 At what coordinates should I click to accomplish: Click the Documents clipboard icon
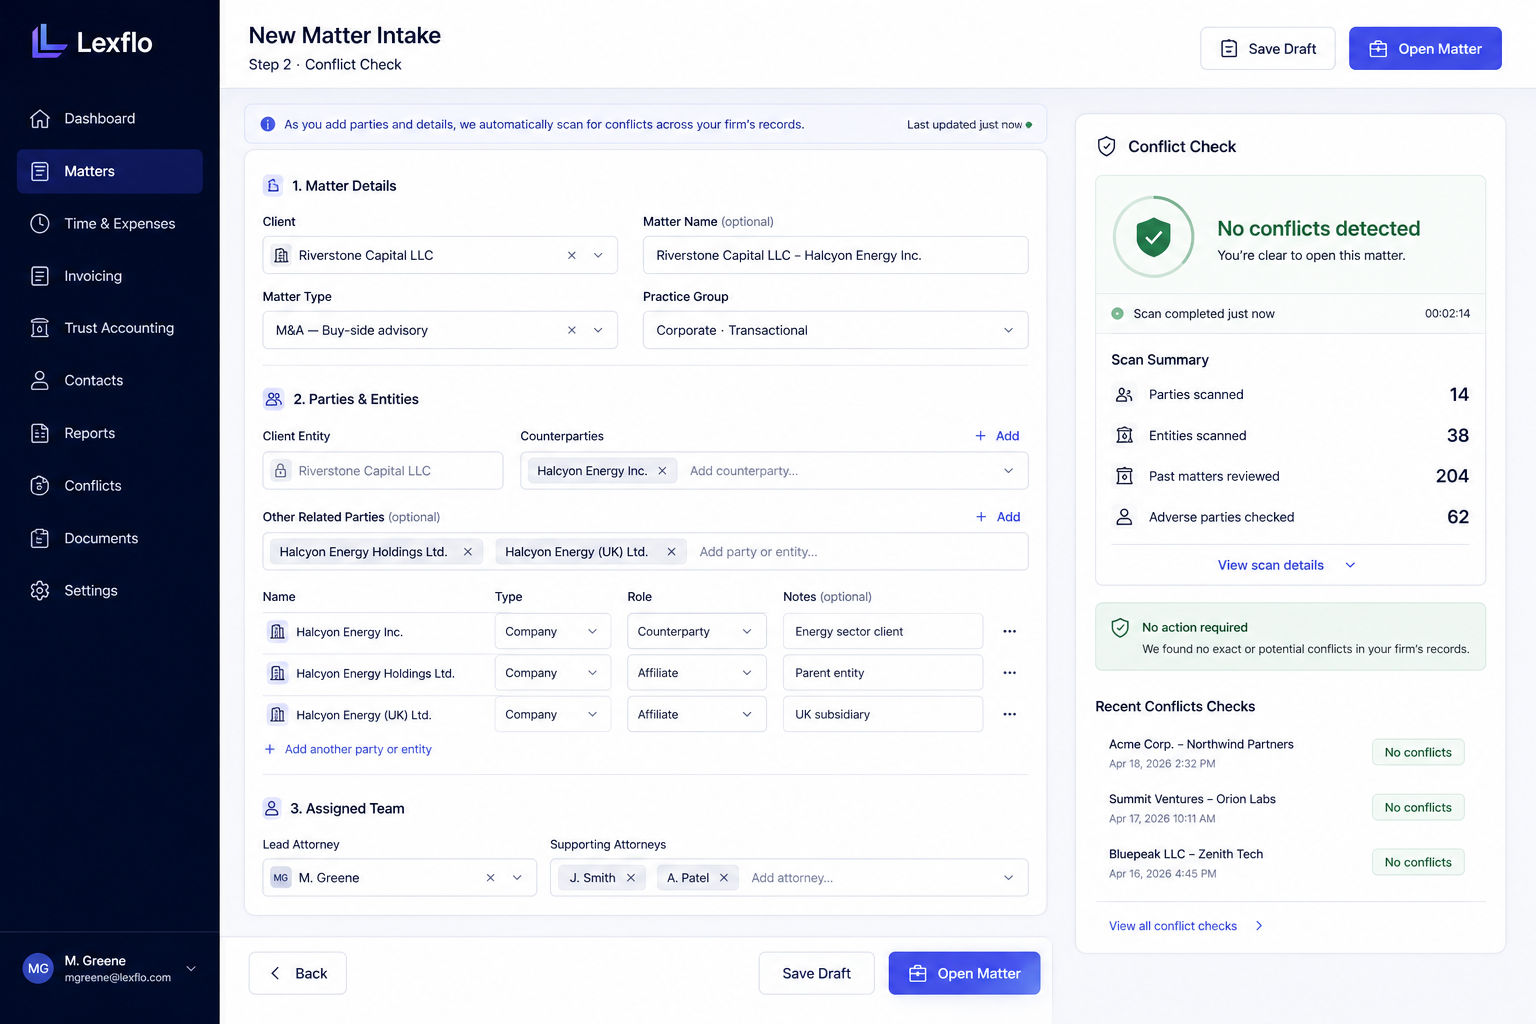pos(40,538)
